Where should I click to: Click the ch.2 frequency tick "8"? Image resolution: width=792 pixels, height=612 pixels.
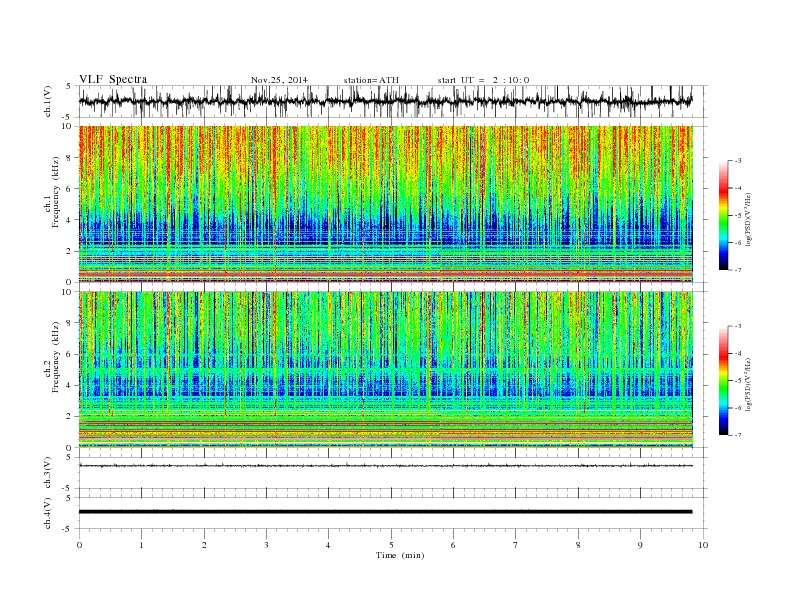(70, 323)
